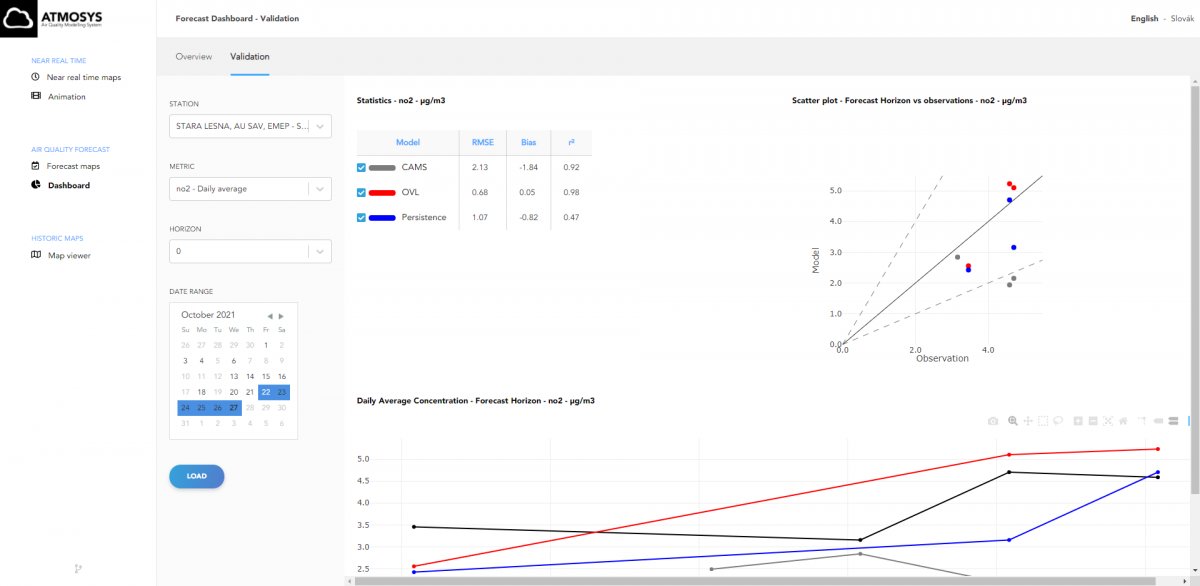Switch to the Overview tab
Viewport: 1200px width, 586px height.
pos(194,57)
